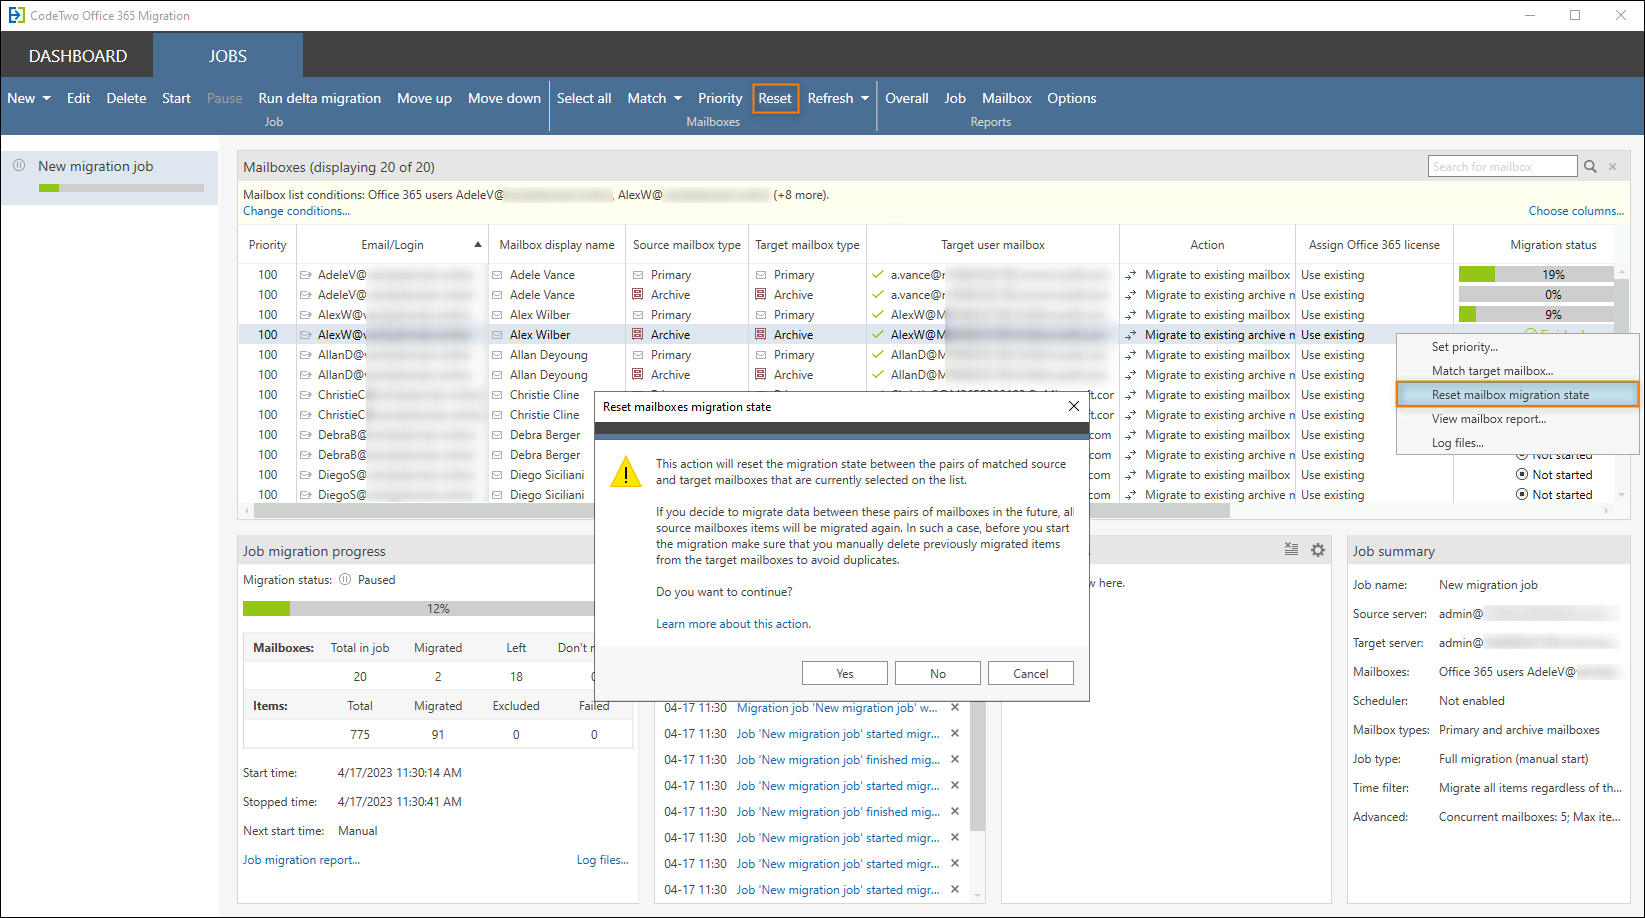Click the Start job toolbar button

(176, 98)
